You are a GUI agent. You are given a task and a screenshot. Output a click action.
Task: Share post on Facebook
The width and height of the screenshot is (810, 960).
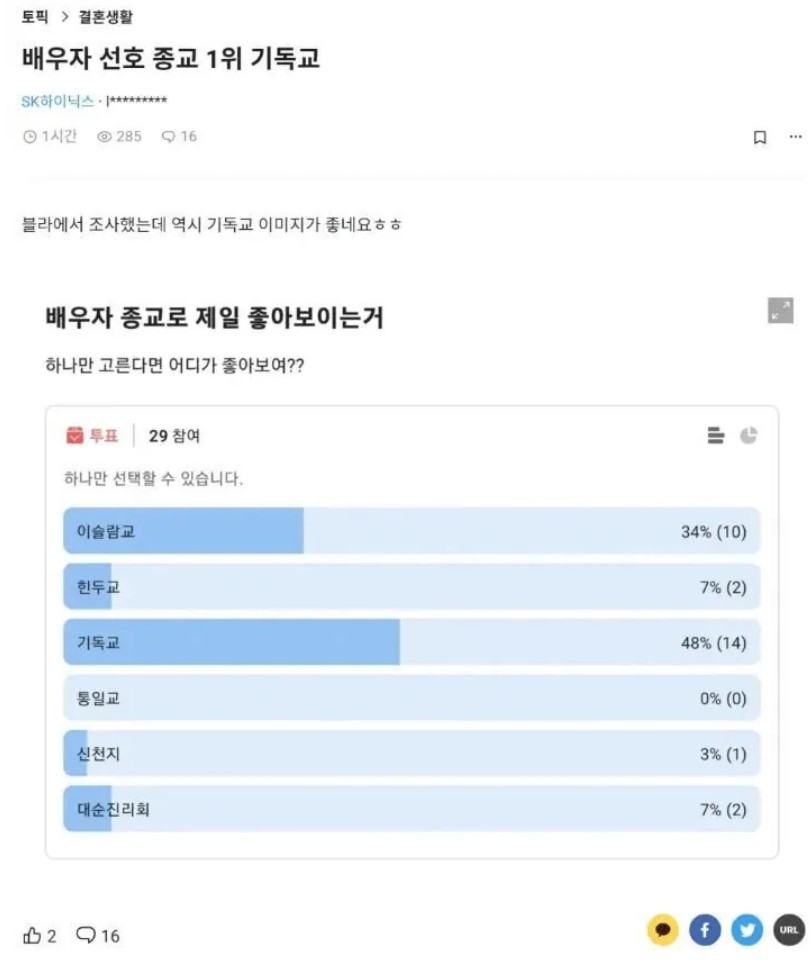pyautogui.click(x=704, y=931)
